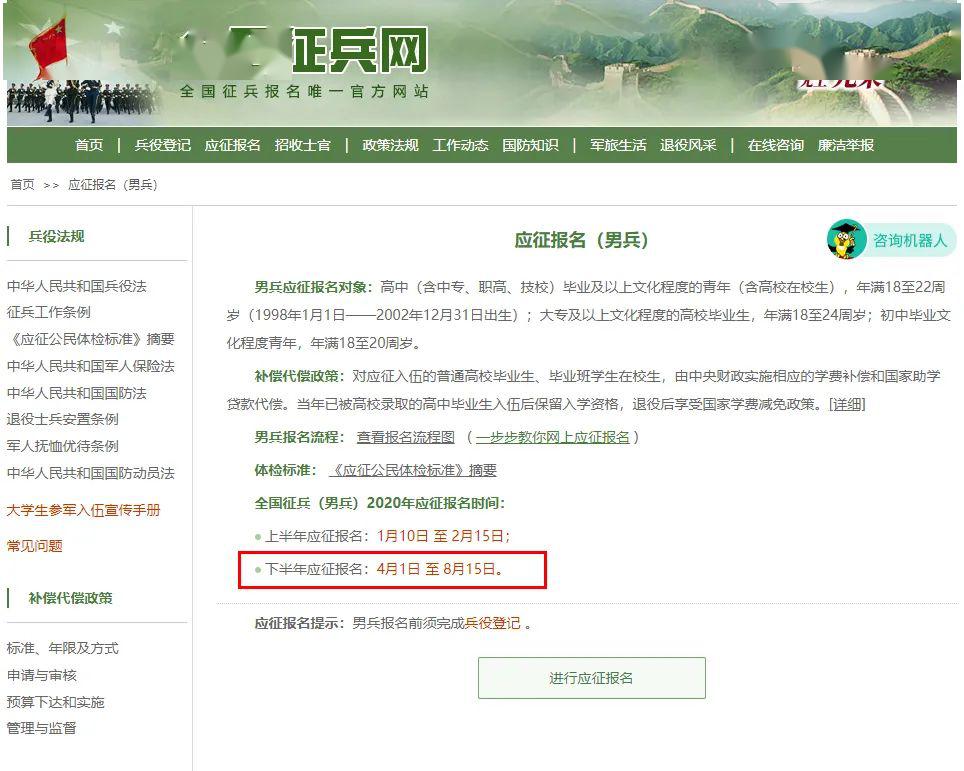Select 廉洁举报 in the top menu
964x771 pixels.
pos(846,145)
